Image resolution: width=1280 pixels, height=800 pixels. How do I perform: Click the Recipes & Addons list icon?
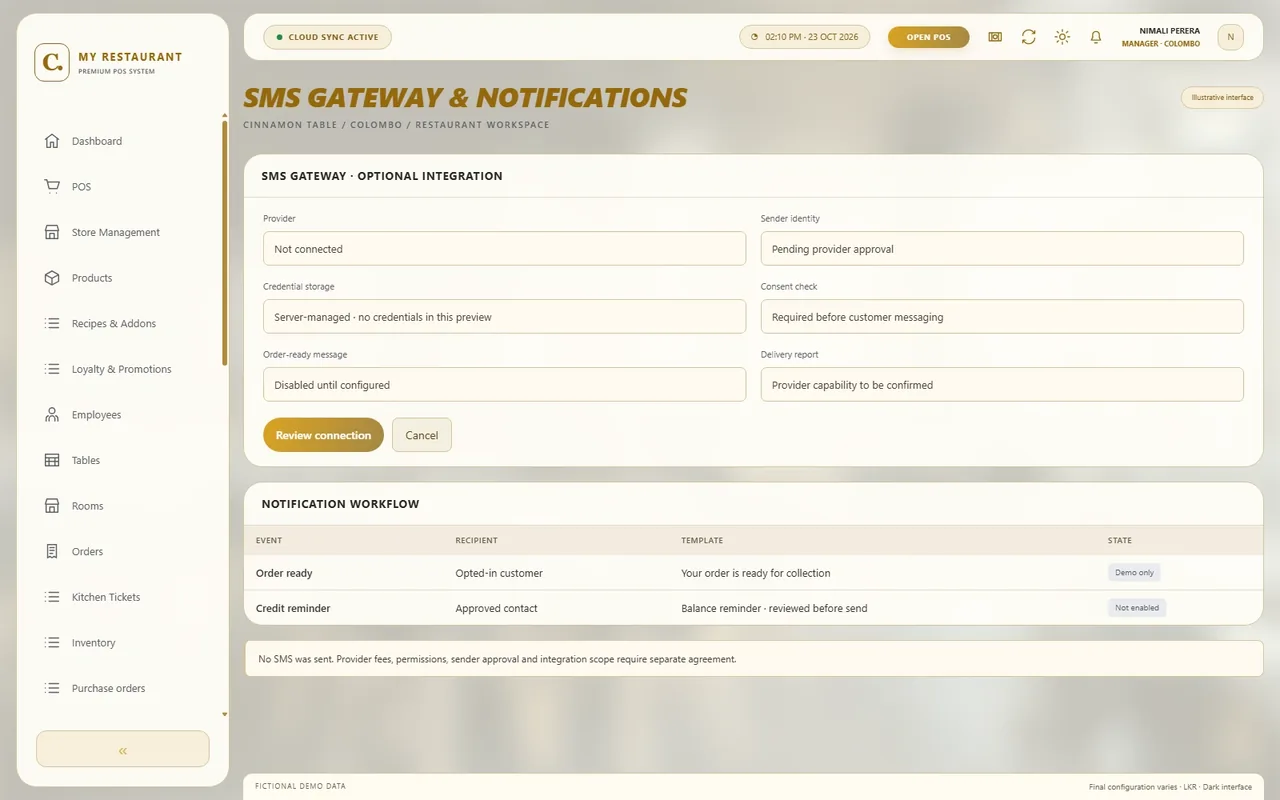52,323
